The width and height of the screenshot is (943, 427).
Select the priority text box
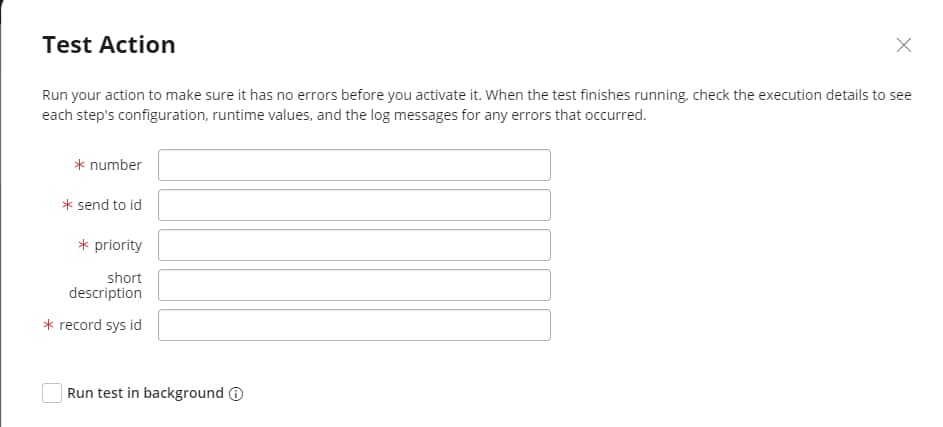tap(354, 245)
